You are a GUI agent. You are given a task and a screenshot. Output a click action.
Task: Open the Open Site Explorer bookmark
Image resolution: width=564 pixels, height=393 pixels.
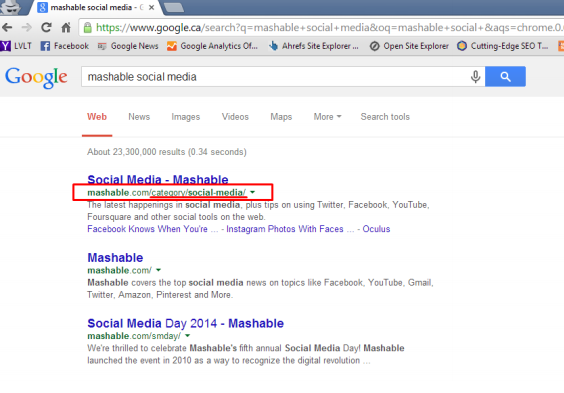pos(409,46)
